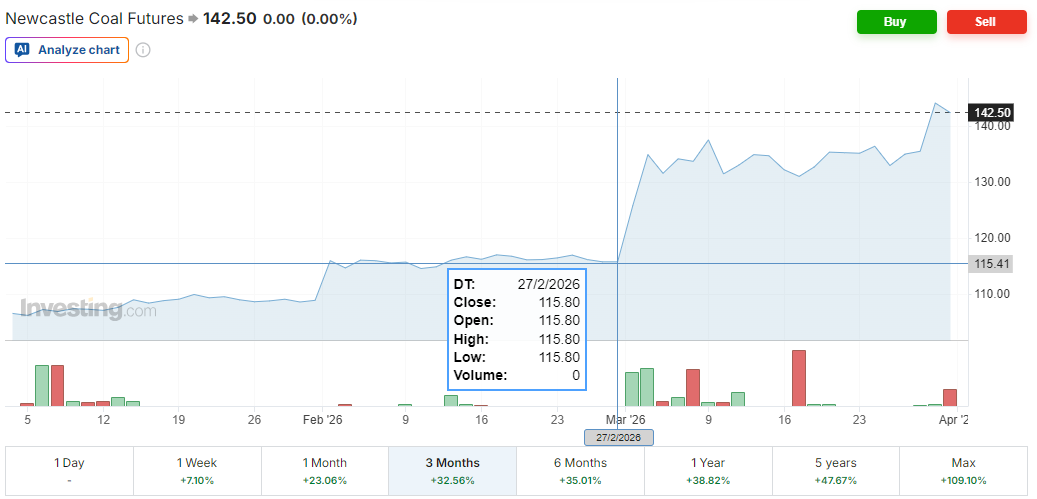Screen dimensions: 1037x499
Task: Click the Investing.com watermark logo
Action: coord(88,309)
